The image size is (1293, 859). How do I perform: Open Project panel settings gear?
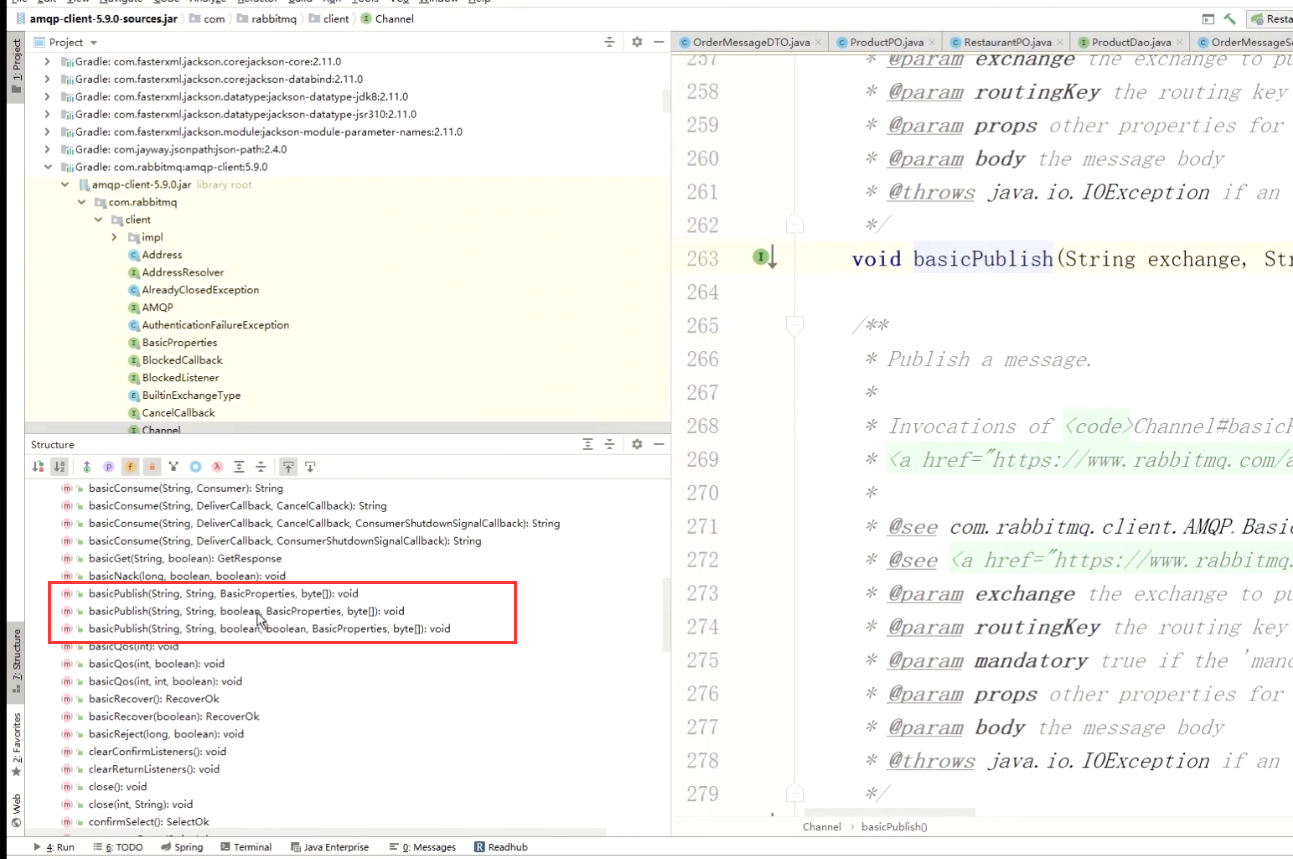[x=637, y=42]
